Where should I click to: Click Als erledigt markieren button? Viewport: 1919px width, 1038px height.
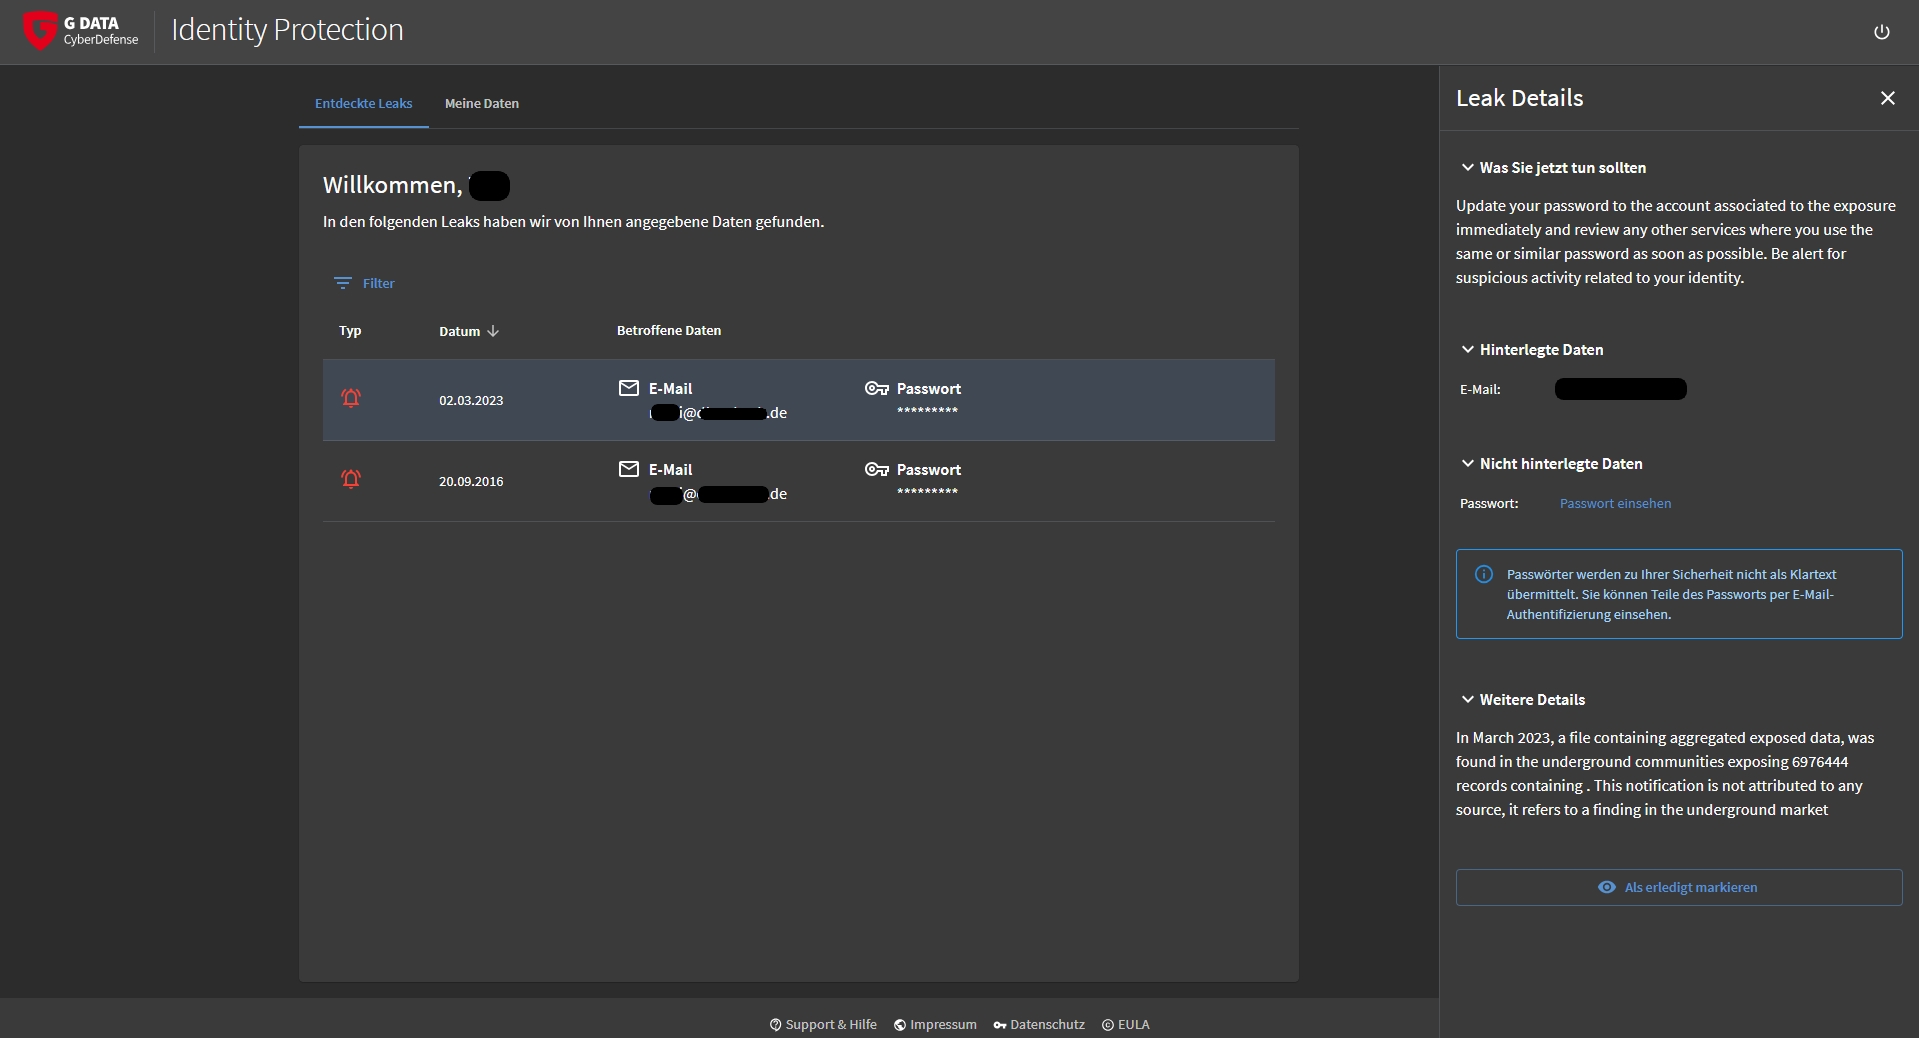[1678, 887]
